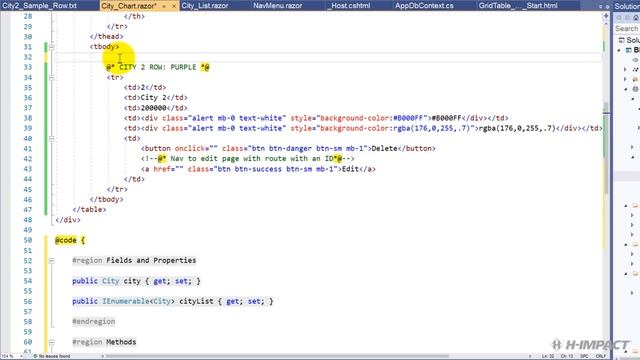The width and height of the screenshot is (640, 360).
Task: Select the wwwroot globe icon in Solution Explorer
Action: [636, 89]
